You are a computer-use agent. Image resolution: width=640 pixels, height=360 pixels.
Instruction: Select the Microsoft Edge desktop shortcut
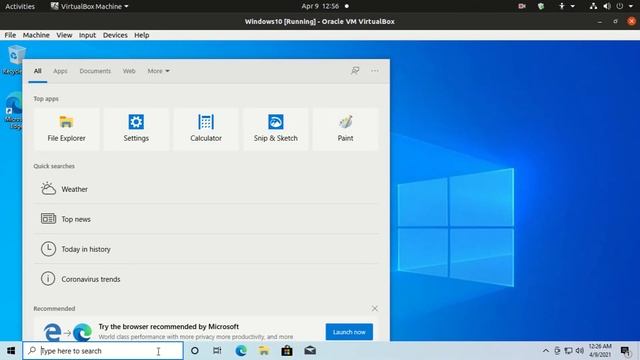[13, 111]
